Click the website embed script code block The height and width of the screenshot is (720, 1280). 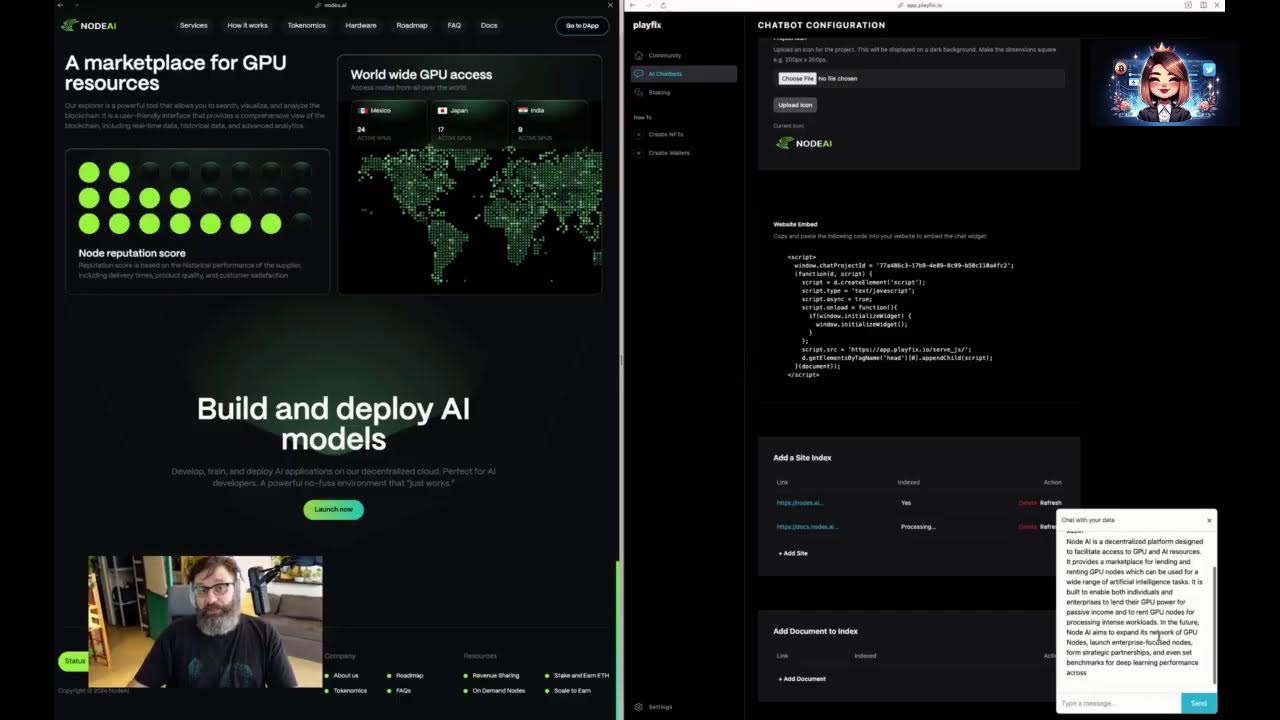[x=900, y=315]
